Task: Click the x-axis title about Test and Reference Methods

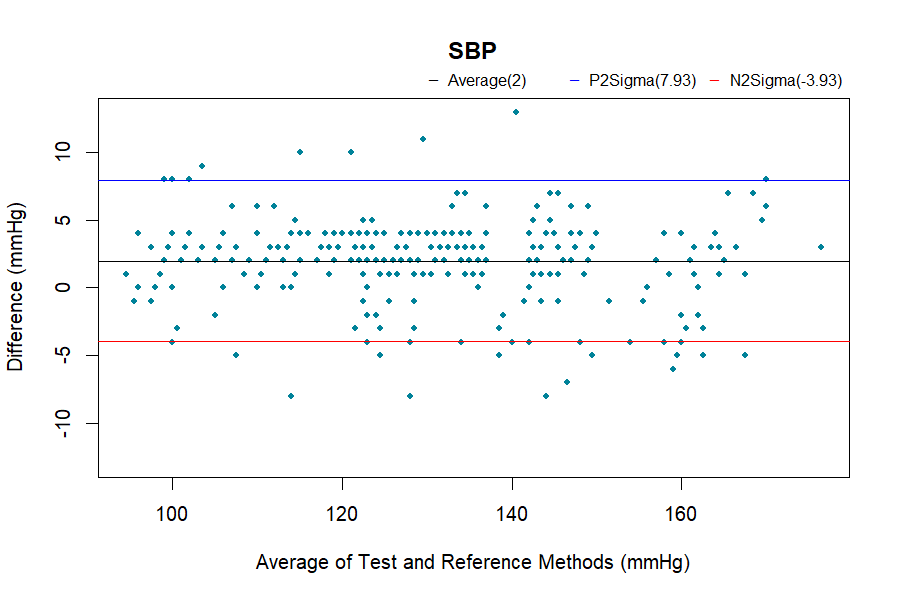Action: click(473, 562)
